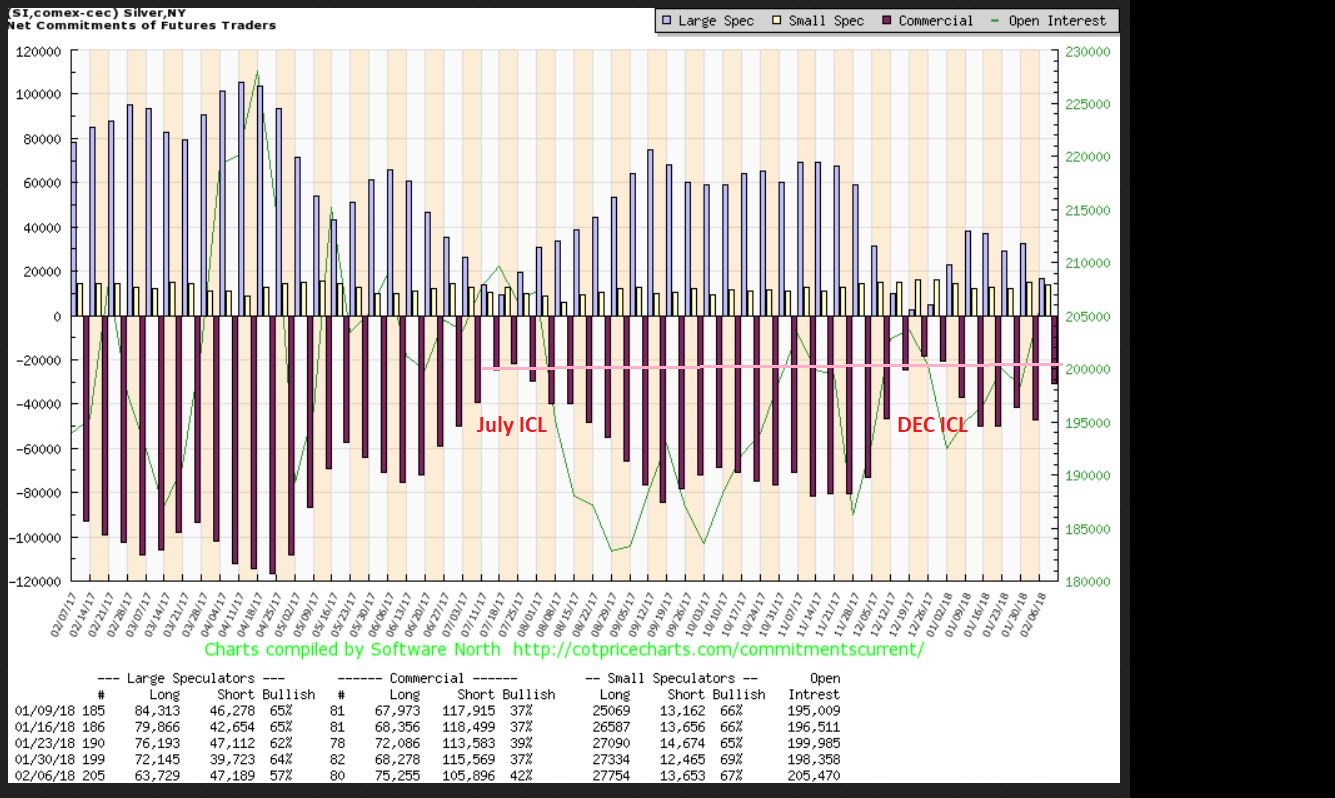Click the 'Large Speculators' table header

(192, 679)
